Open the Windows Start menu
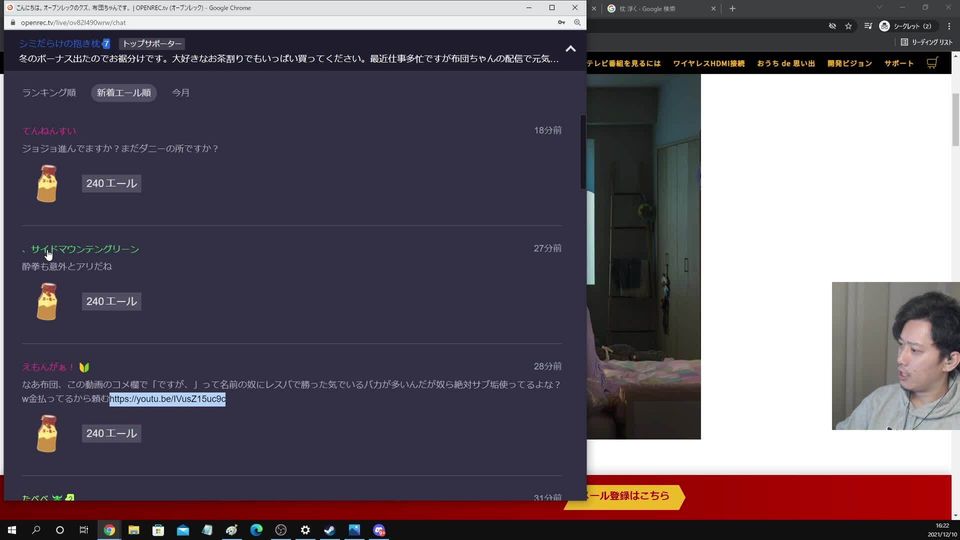960x540 pixels. tap(12, 530)
